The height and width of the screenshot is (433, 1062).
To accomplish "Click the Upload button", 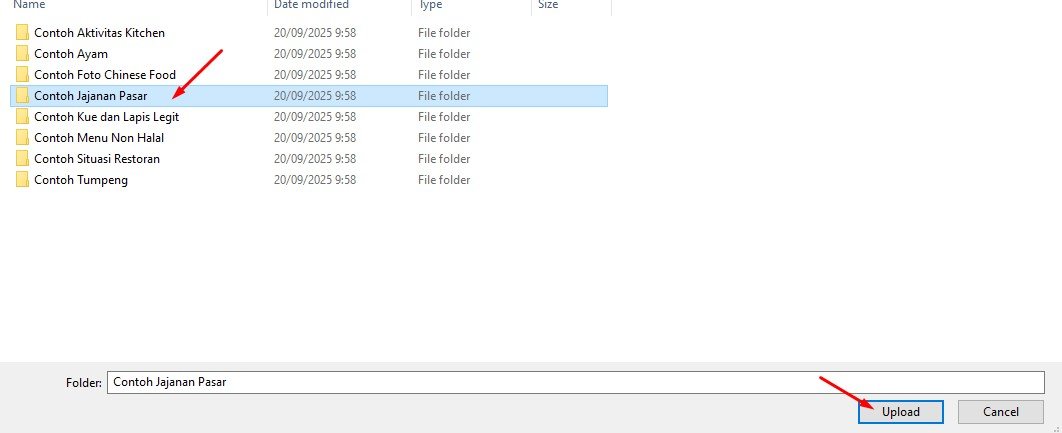I will 901,412.
